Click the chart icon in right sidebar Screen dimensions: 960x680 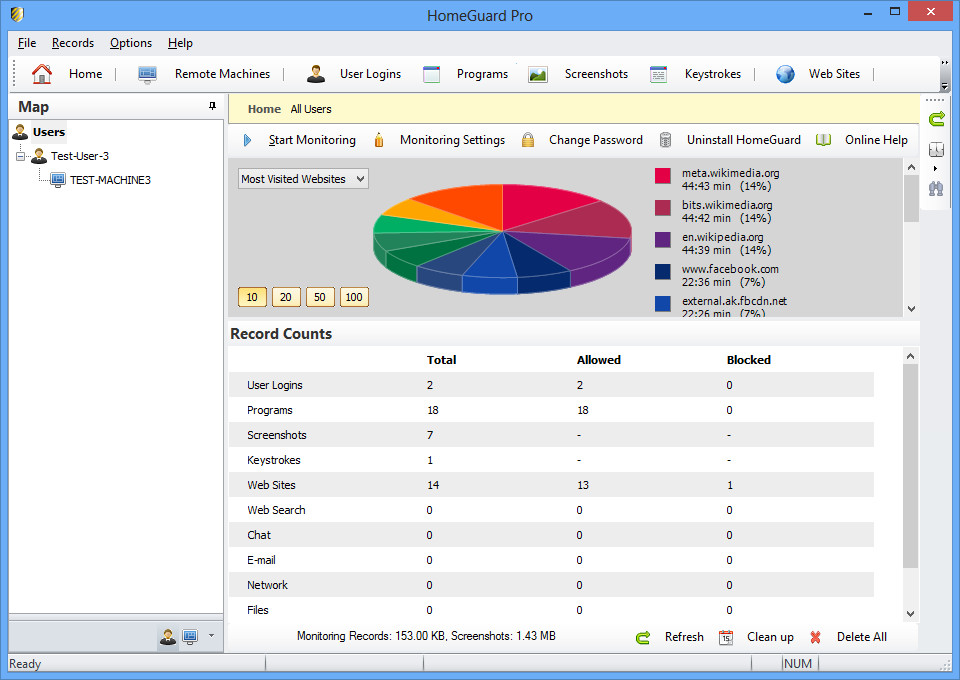click(936, 149)
